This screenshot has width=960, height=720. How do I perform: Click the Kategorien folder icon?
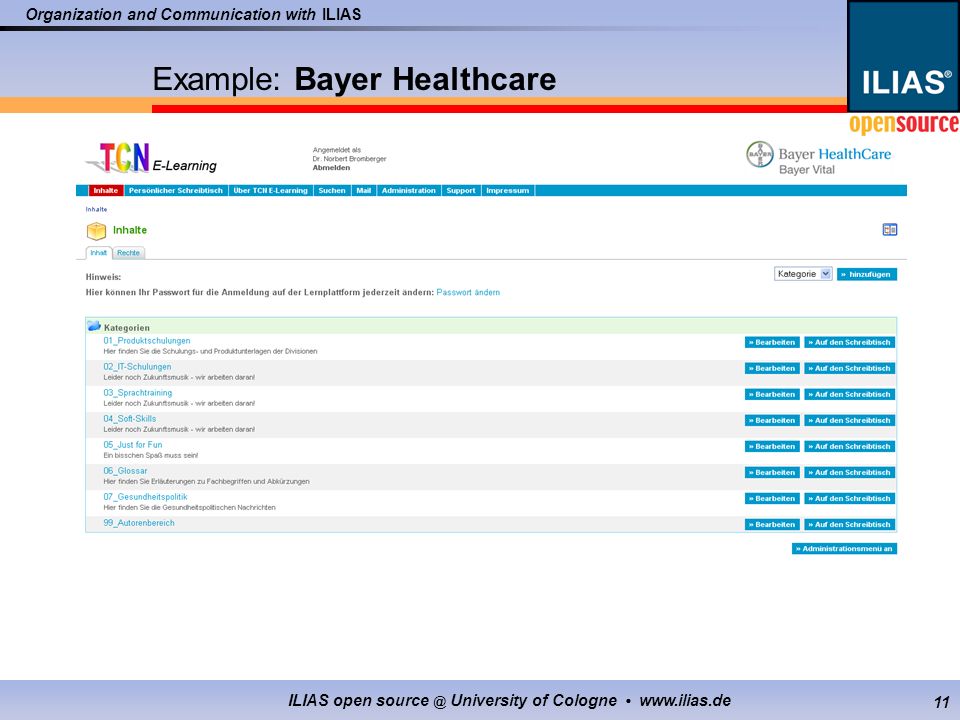pyautogui.click(x=94, y=326)
